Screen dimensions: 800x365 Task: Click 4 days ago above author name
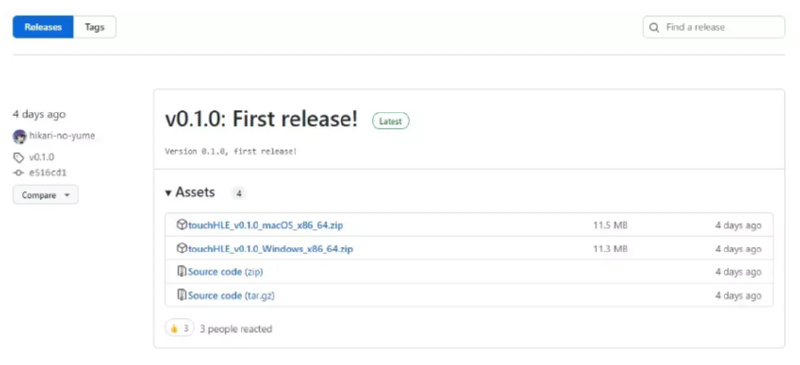(x=39, y=114)
